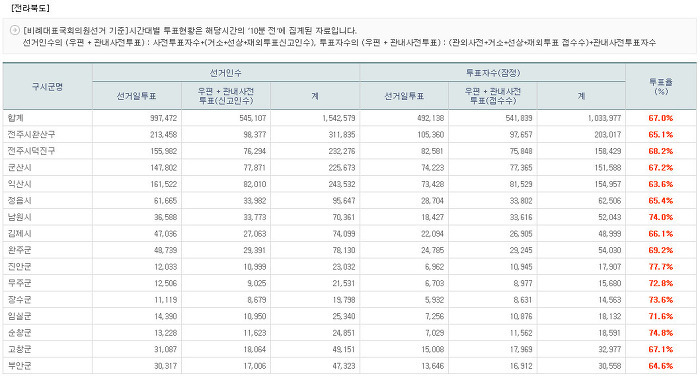Click the 65.1% turnout for 전주시완산구
The height and width of the screenshot is (380, 700).
(661, 135)
